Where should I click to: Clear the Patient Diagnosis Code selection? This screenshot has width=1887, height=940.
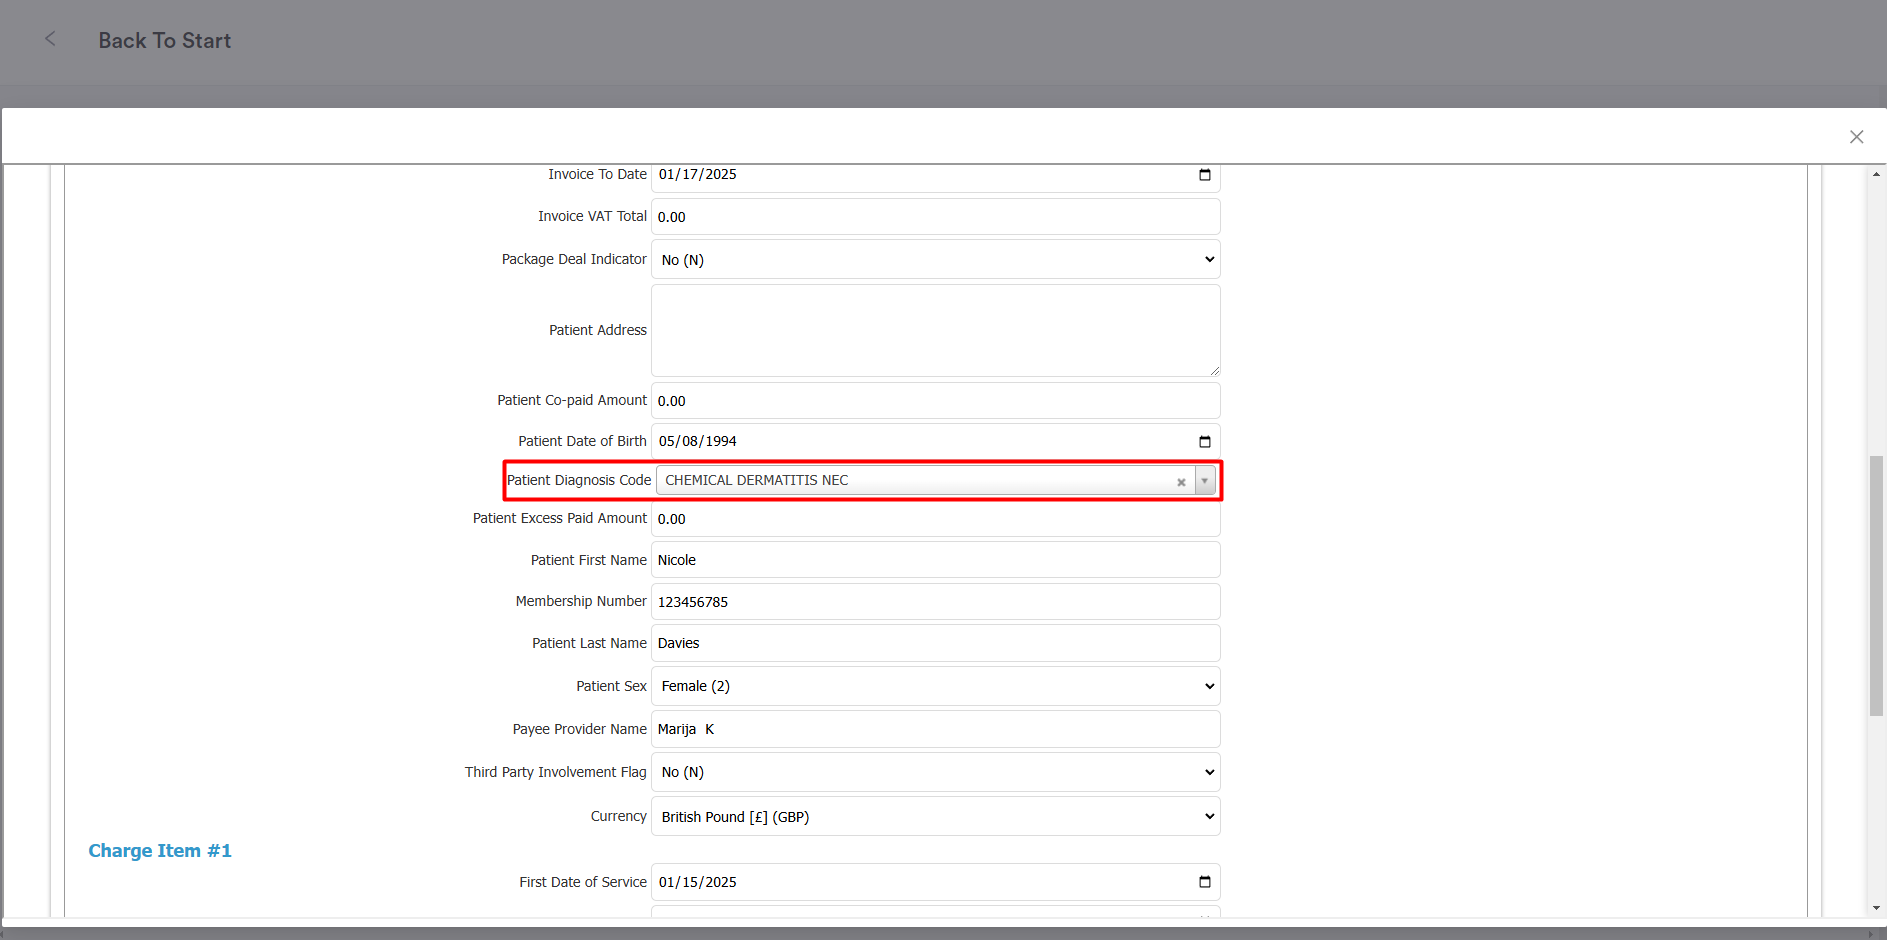[1181, 482]
